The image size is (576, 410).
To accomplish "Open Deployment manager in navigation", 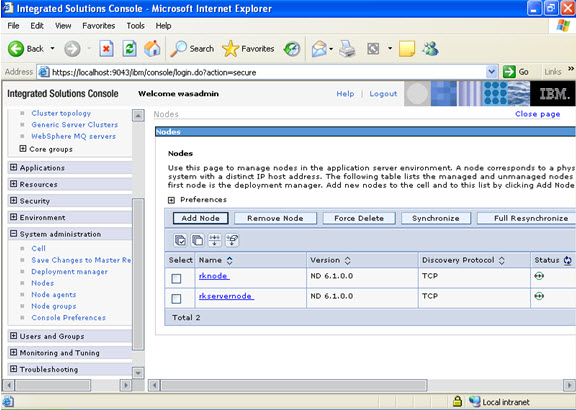I will (x=69, y=271).
